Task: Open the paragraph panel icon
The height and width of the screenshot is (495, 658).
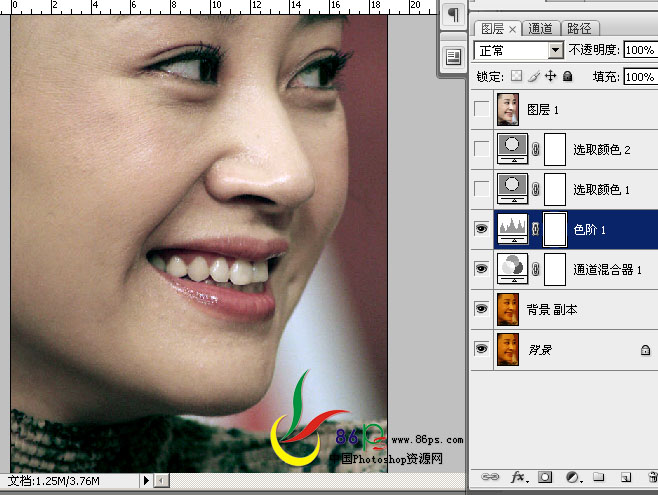Action: coord(453,15)
